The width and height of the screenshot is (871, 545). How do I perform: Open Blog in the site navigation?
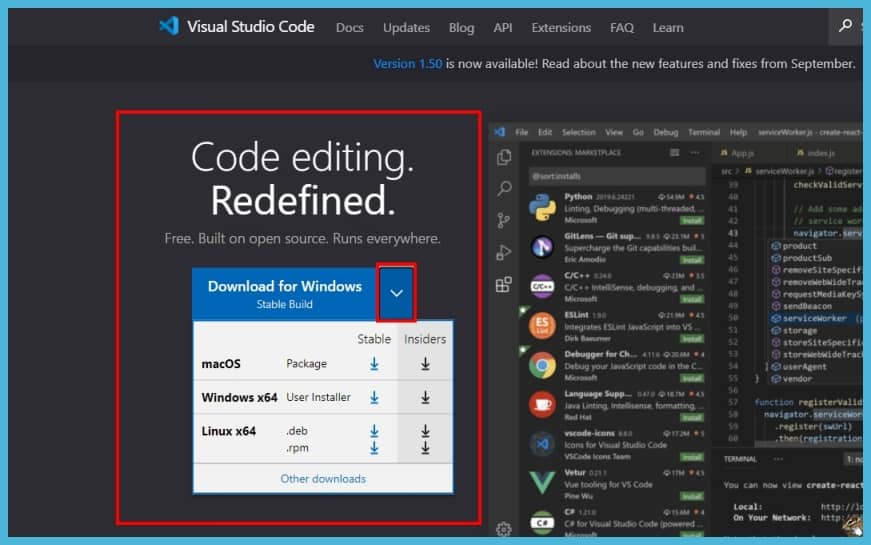coord(461,27)
